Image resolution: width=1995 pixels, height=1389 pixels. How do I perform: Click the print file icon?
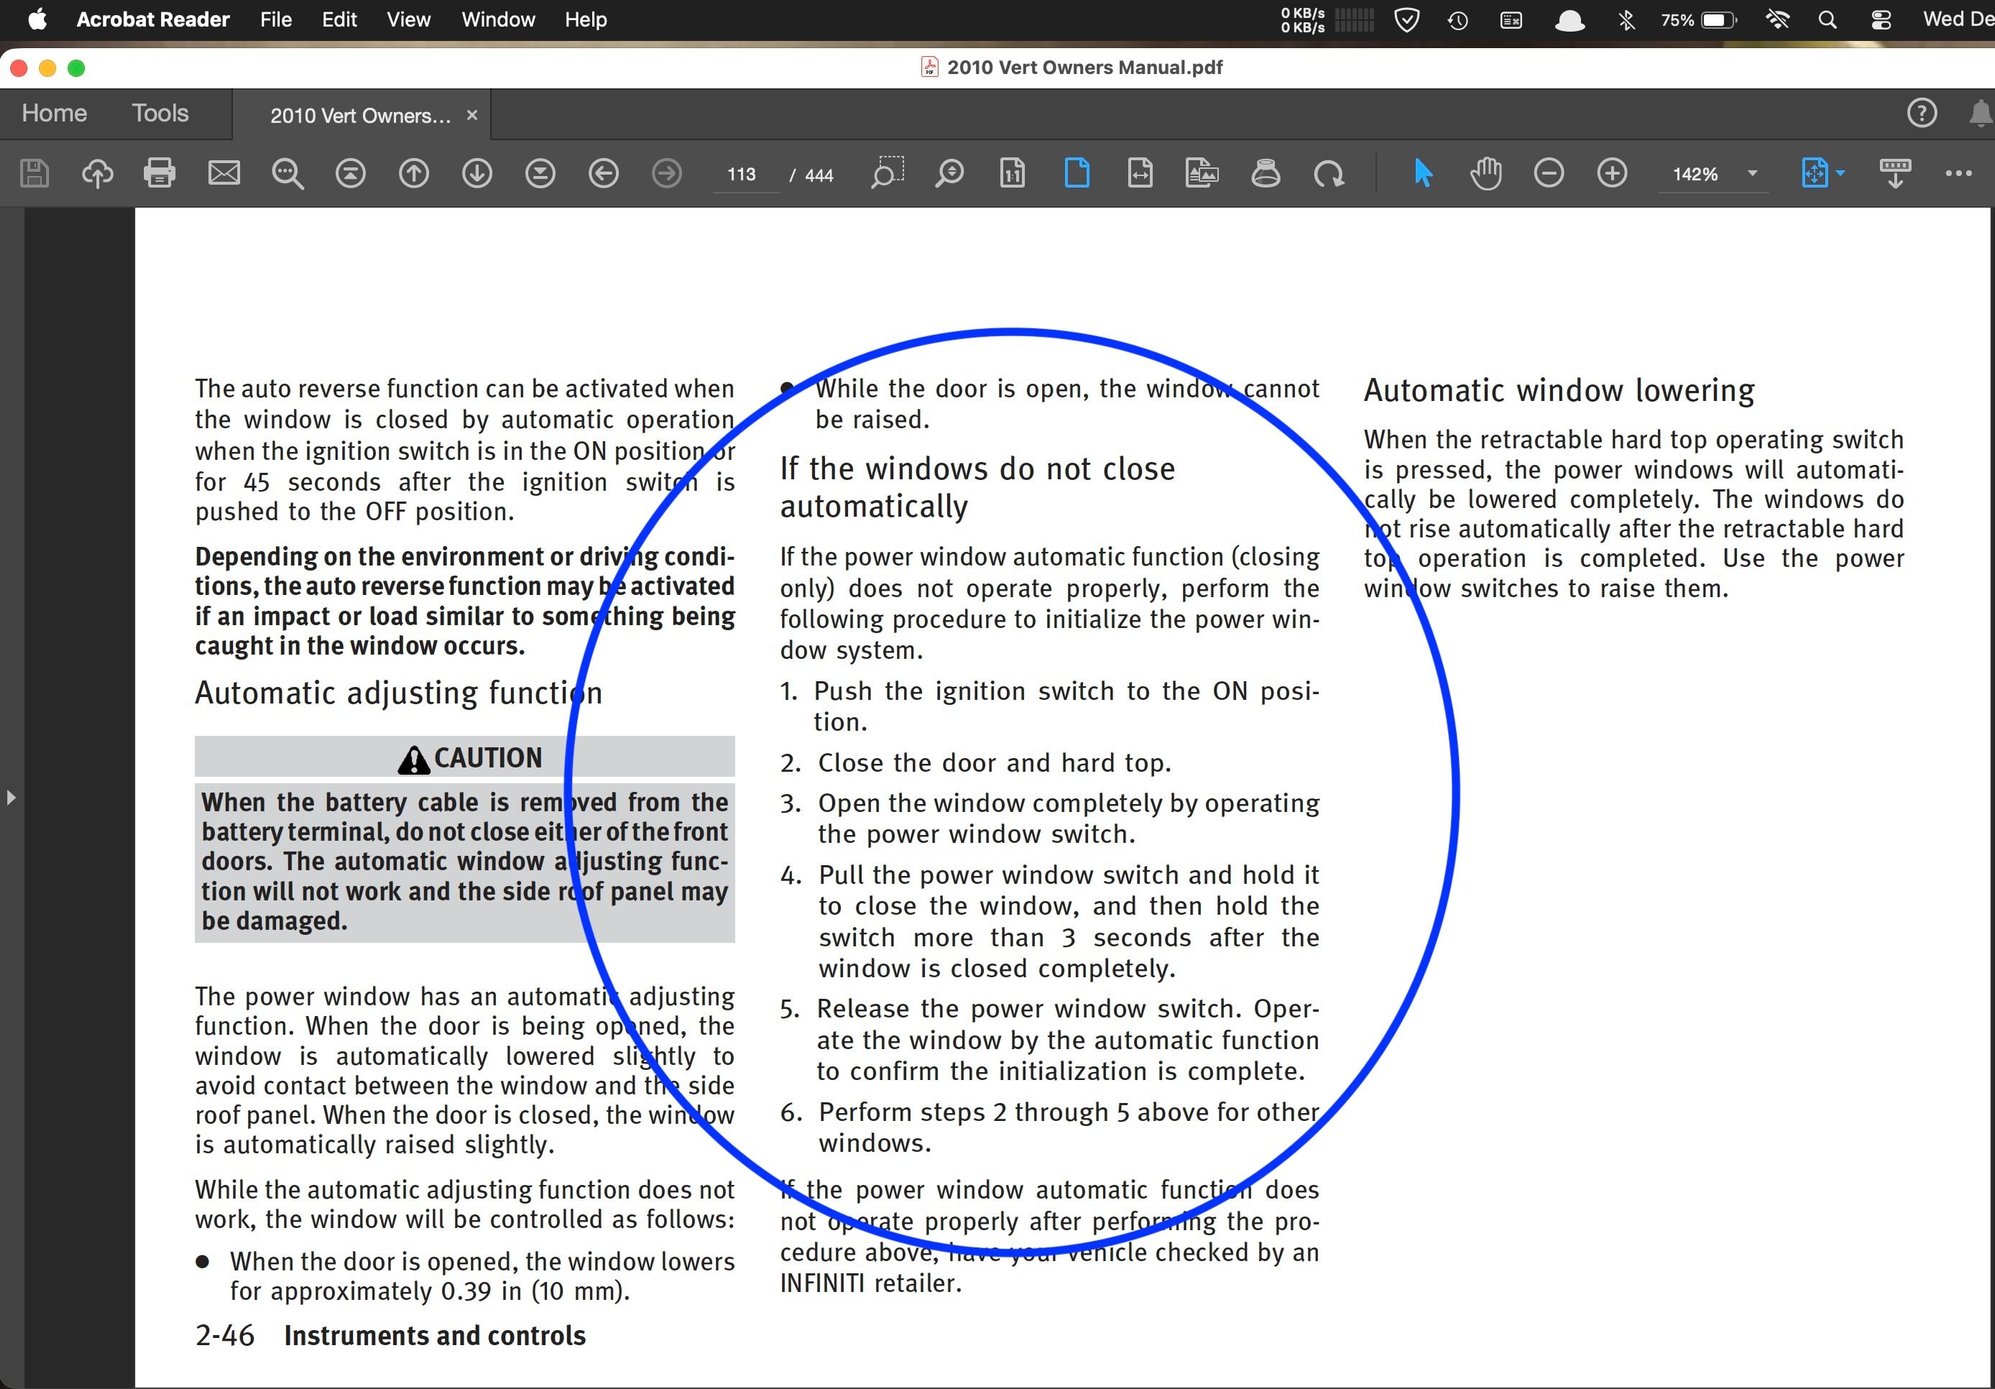(160, 173)
